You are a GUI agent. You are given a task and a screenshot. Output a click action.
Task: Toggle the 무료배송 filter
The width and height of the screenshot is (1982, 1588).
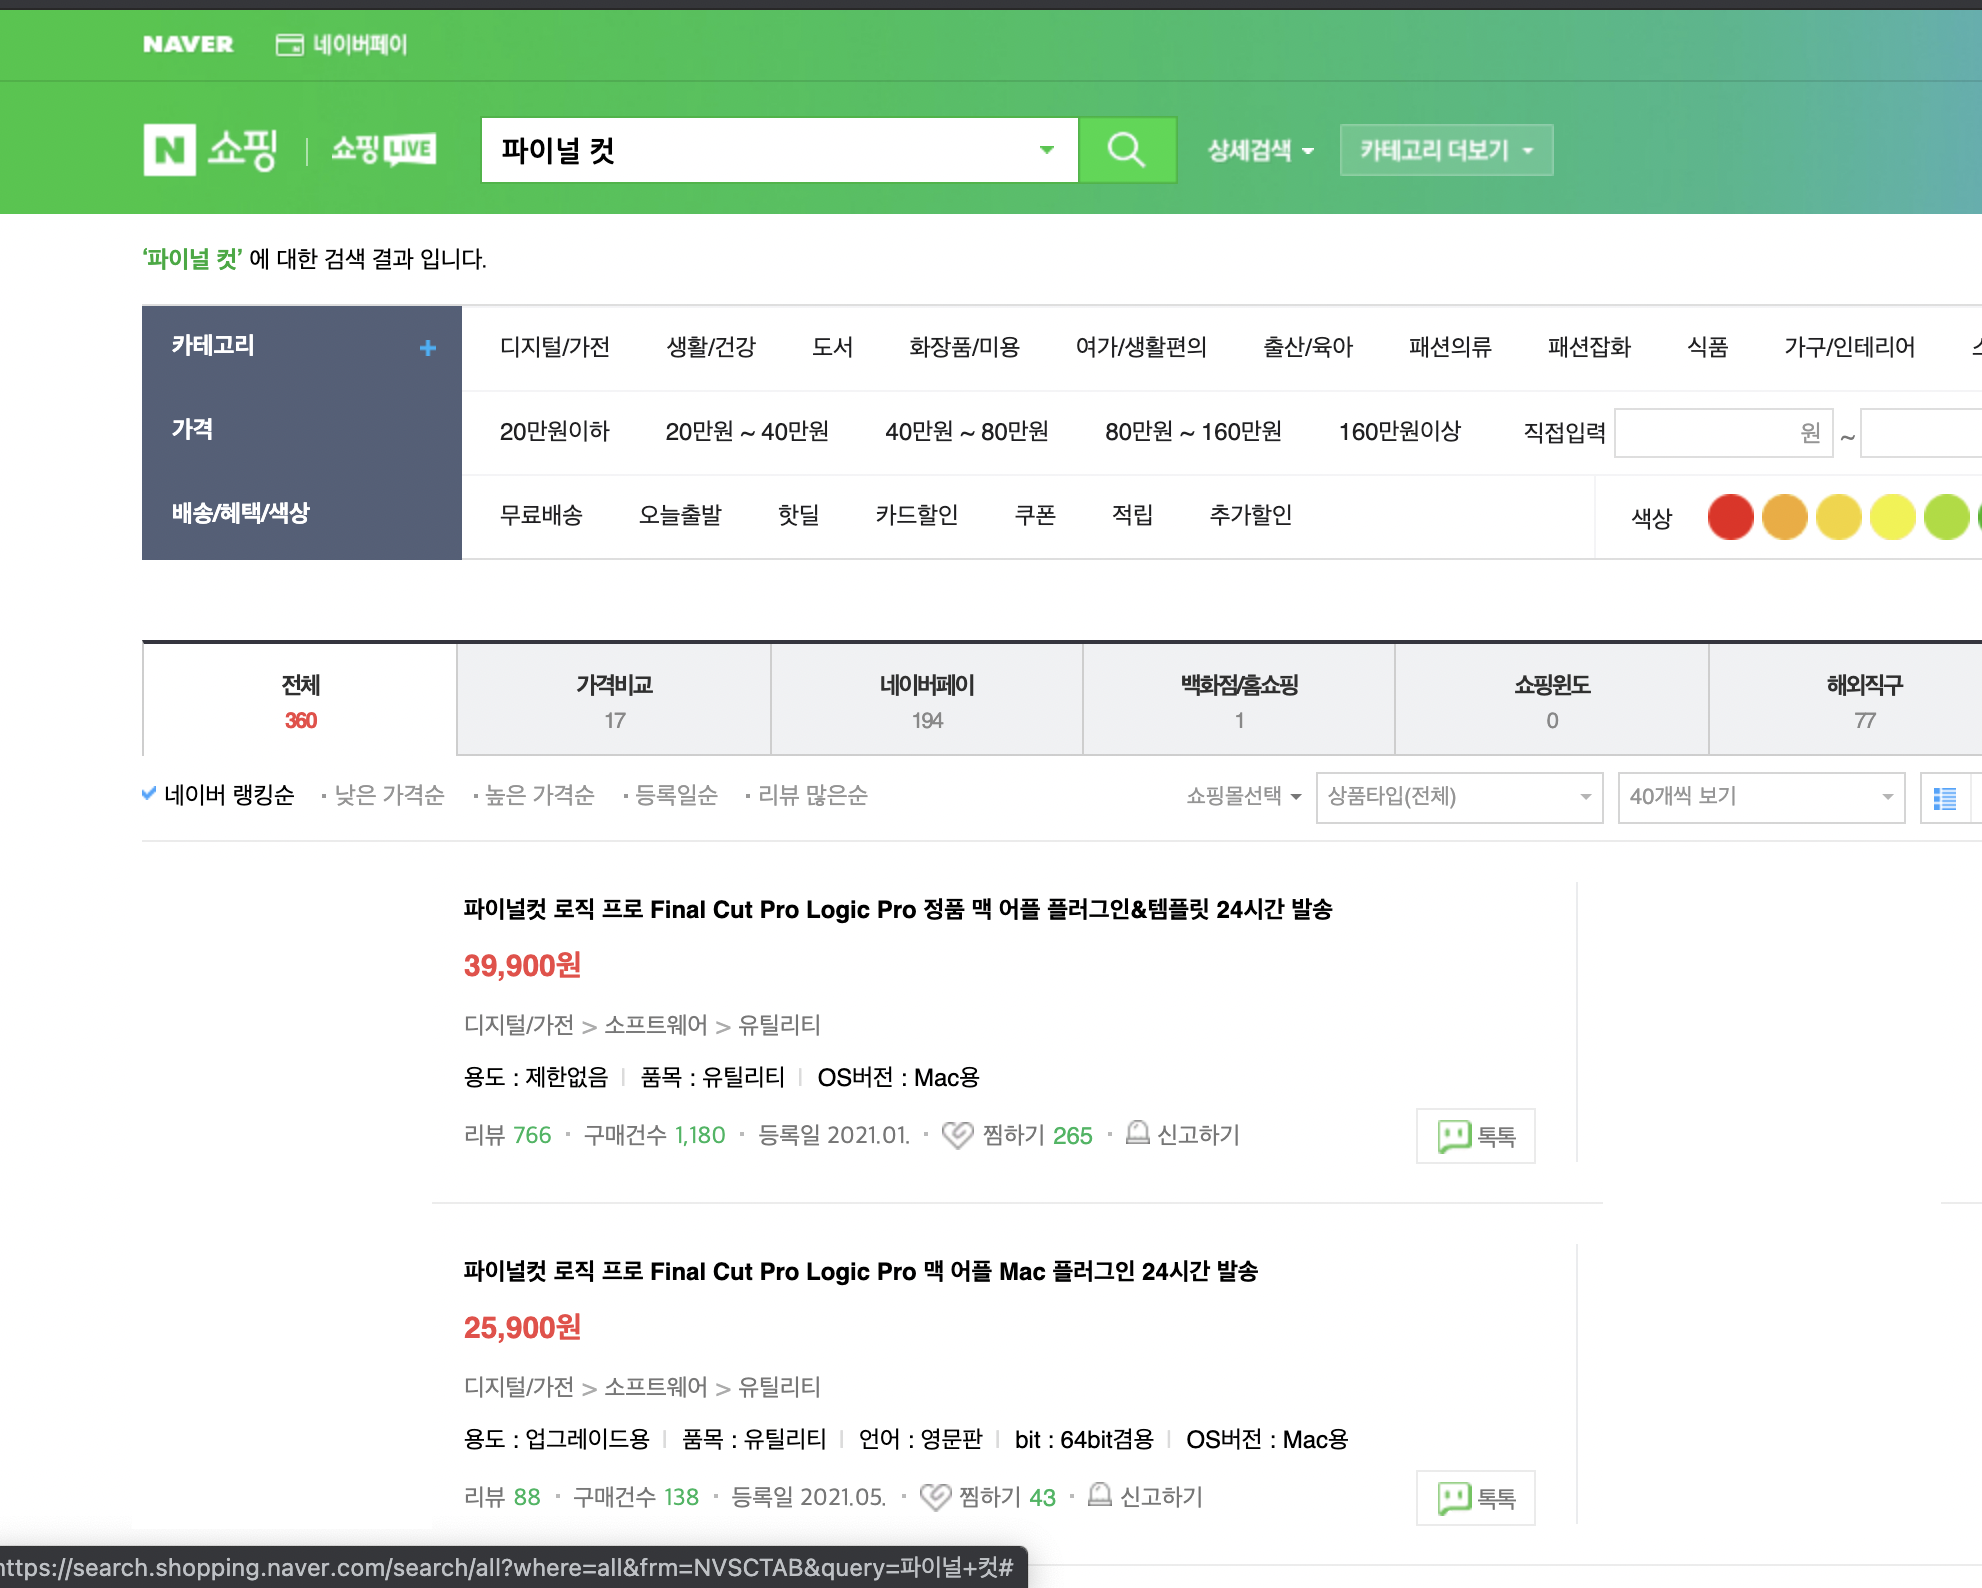pyautogui.click(x=541, y=515)
